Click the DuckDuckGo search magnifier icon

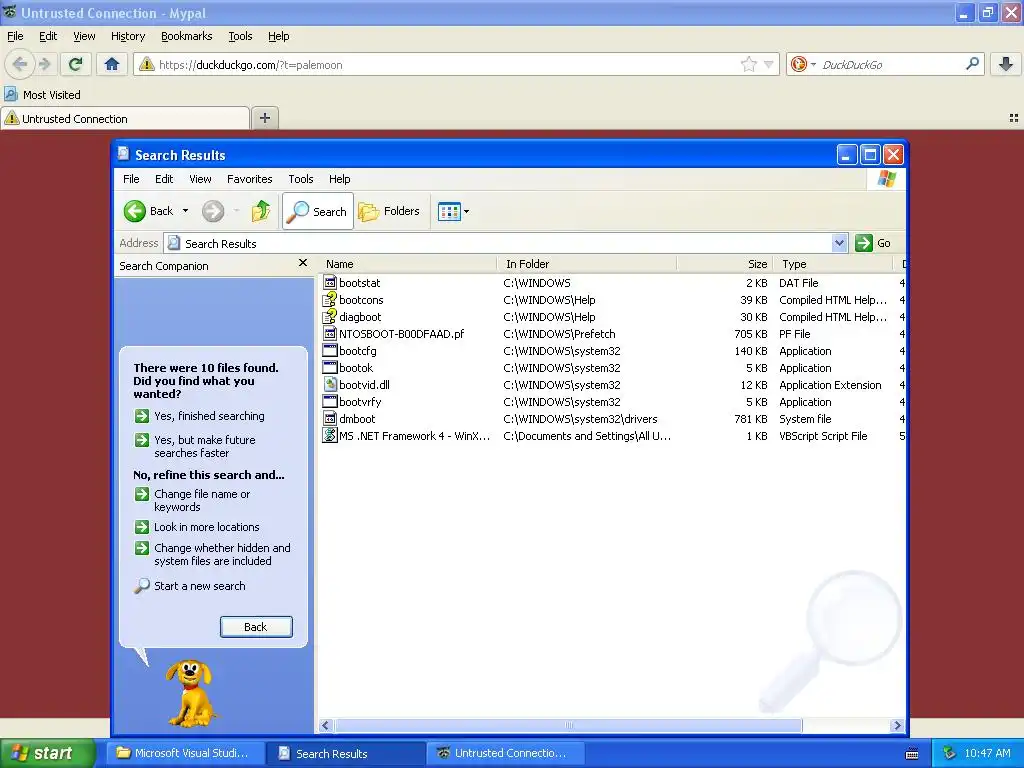[972, 64]
